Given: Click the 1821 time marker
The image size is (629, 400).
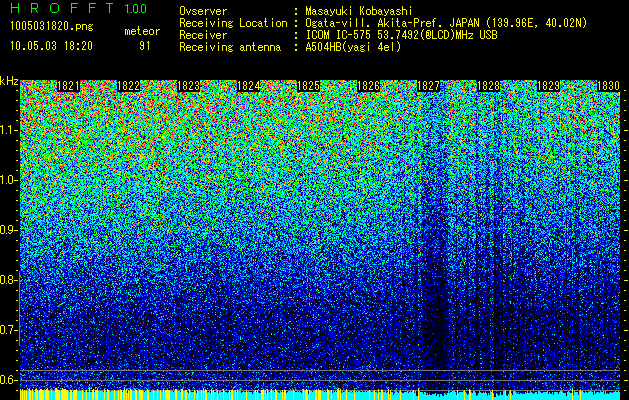Looking at the screenshot, I should click(69, 86).
